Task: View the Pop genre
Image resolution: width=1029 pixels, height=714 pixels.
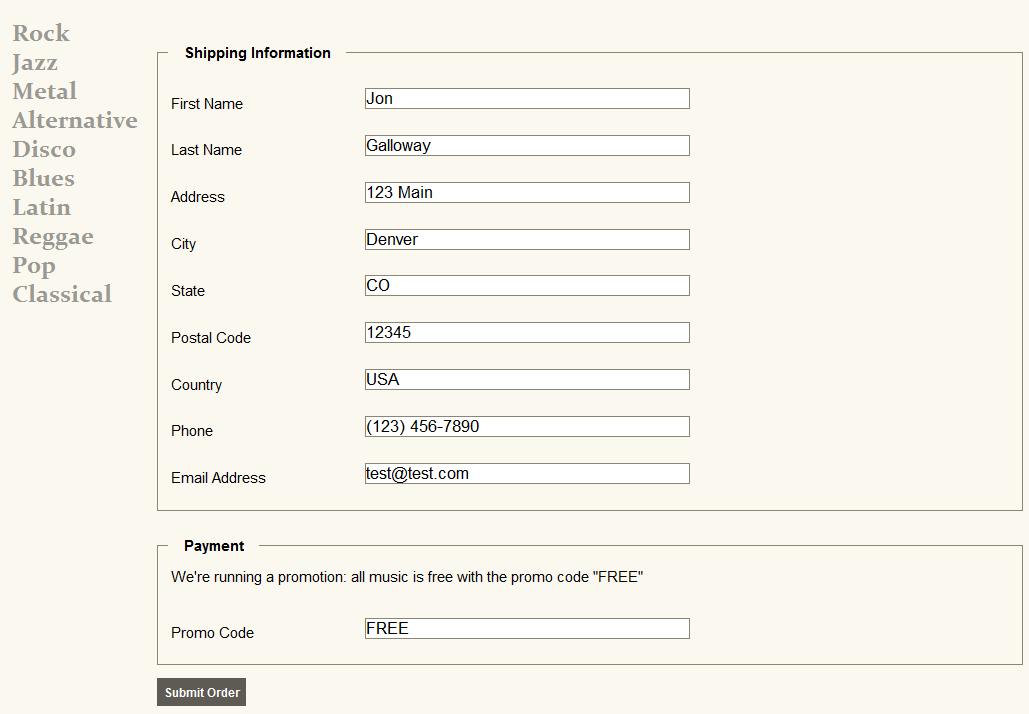Action: 34,266
